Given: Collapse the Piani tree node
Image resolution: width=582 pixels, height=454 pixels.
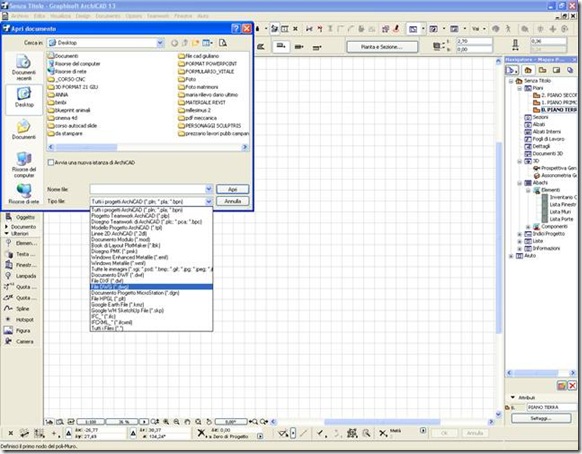Looking at the screenshot, I should click(x=520, y=88).
